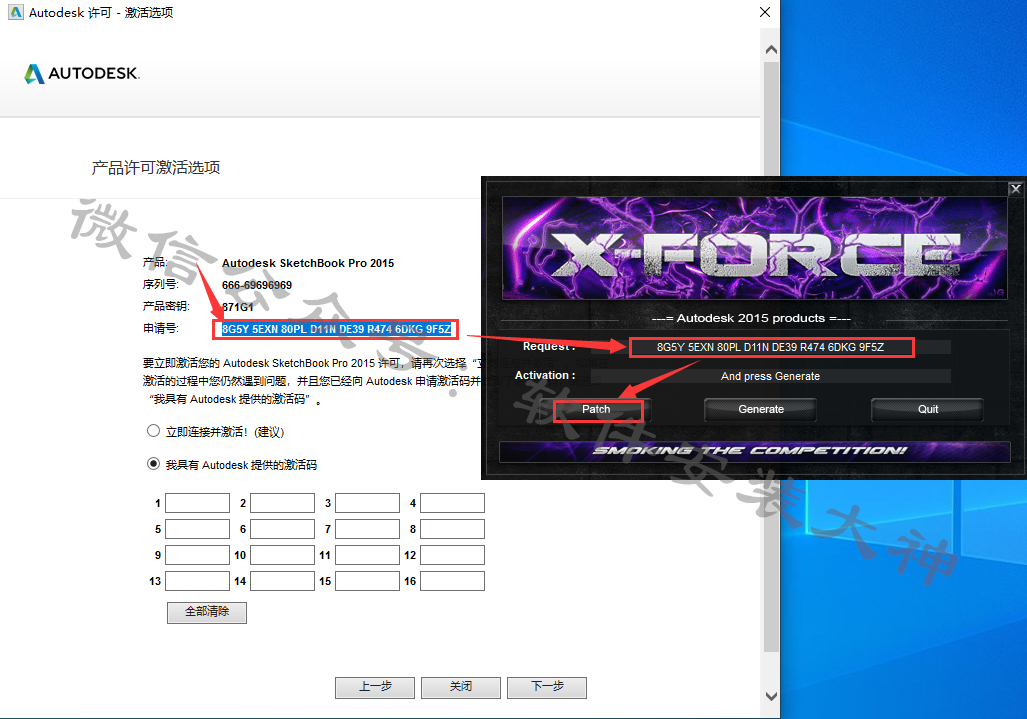1027x719 pixels.
Task: Click activation code input box 1
Action: pos(197,503)
